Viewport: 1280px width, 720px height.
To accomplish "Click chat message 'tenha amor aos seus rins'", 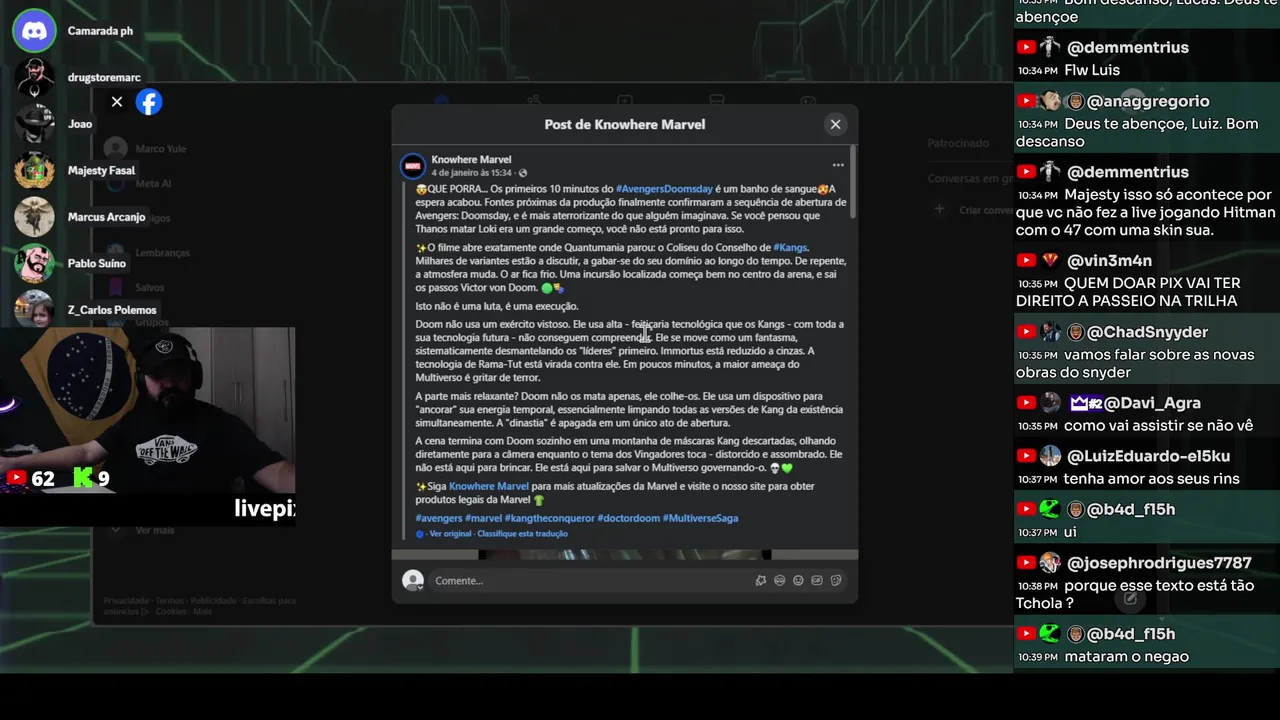I will coord(1151,478).
